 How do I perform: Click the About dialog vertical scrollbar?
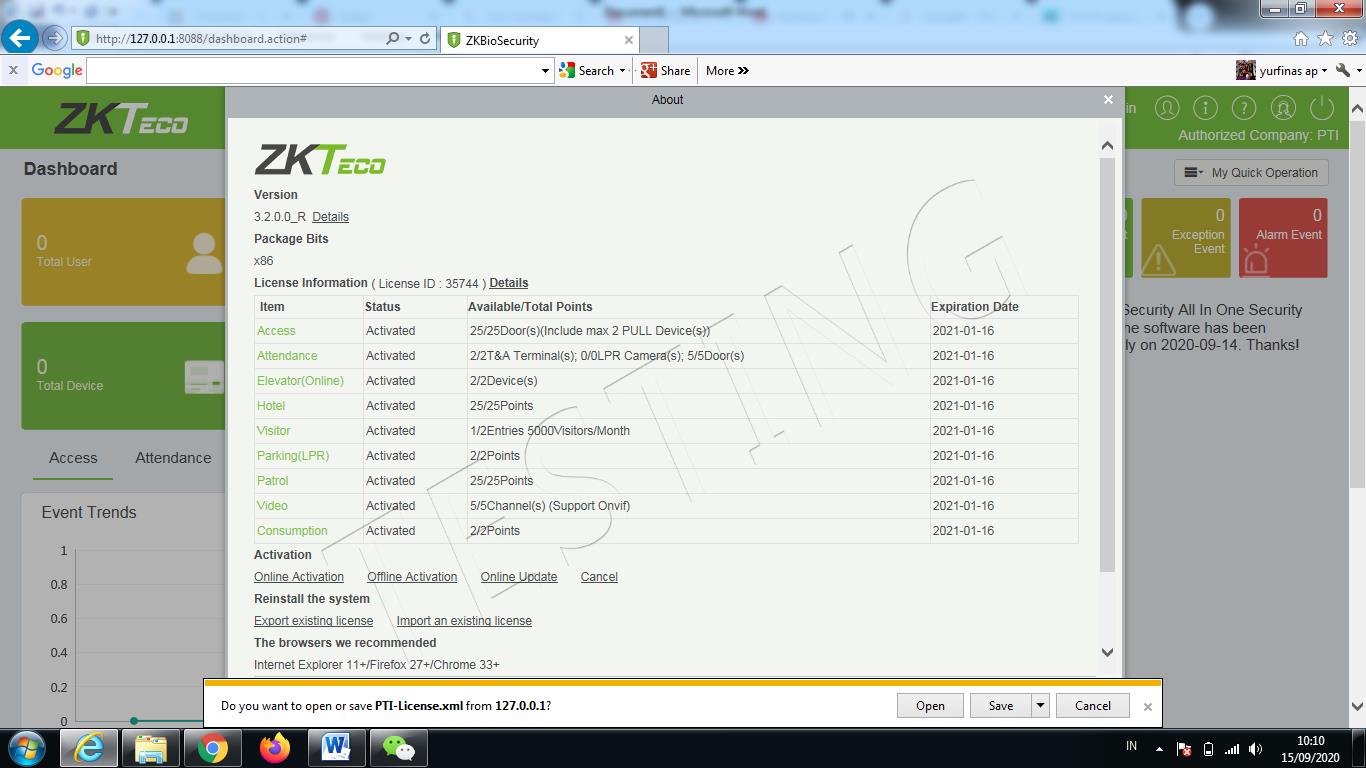tap(1107, 360)
